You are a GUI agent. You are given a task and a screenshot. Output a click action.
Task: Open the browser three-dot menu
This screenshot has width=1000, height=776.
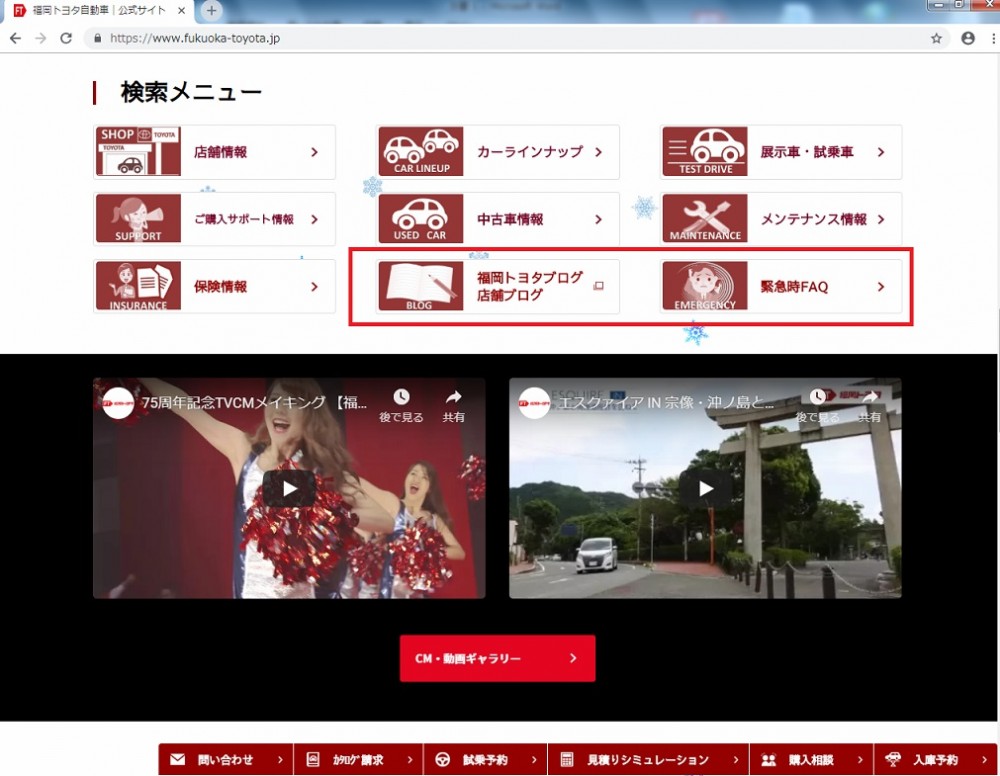pyautogui.click(x=993, y=38)
